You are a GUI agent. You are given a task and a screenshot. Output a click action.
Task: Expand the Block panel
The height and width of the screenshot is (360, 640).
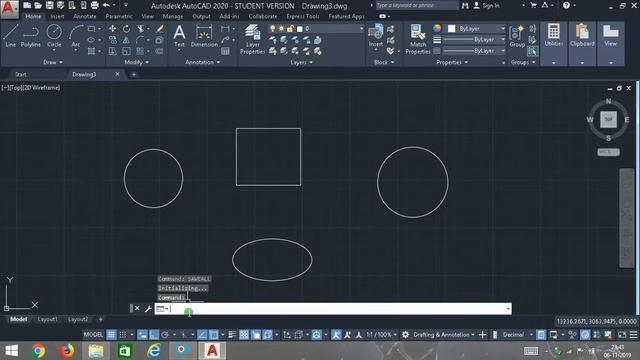pos(384,62)
